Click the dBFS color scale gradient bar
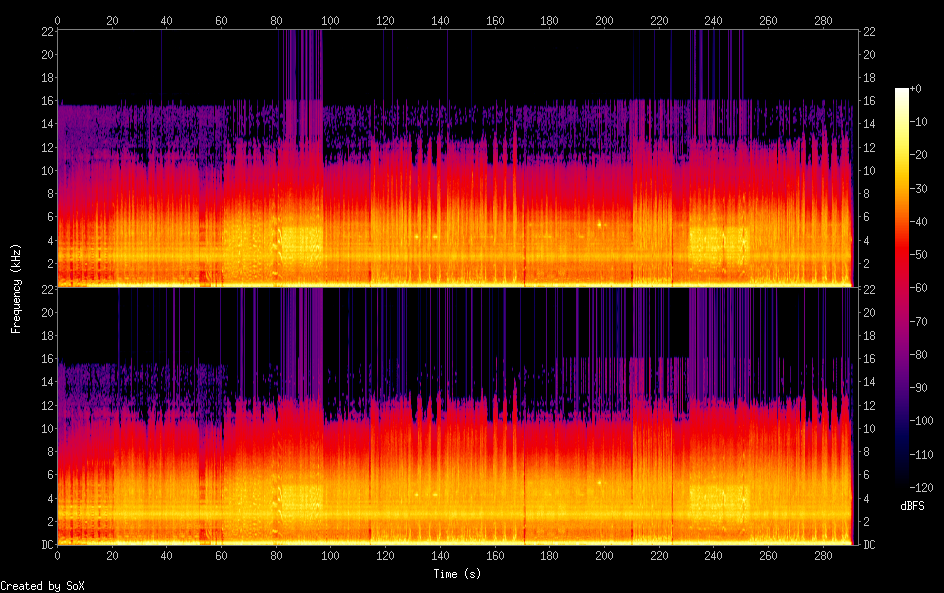Screen dimensions: 944x593 coord(902,291)
